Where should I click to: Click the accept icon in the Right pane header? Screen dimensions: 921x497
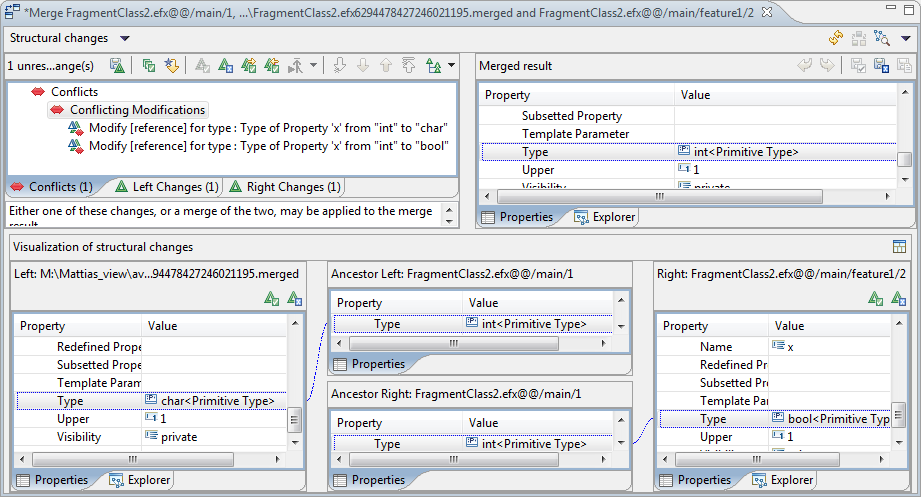pyautogui.click(x=876, y=298)
